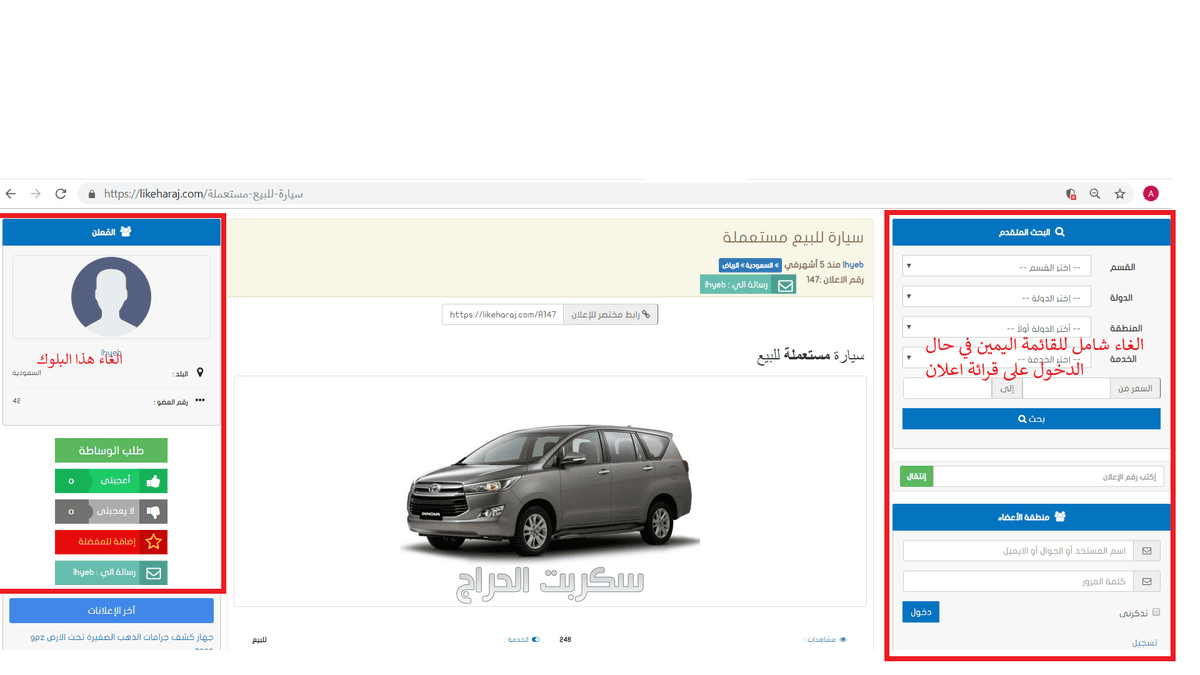Click the users icon in المعلن header

125,232
